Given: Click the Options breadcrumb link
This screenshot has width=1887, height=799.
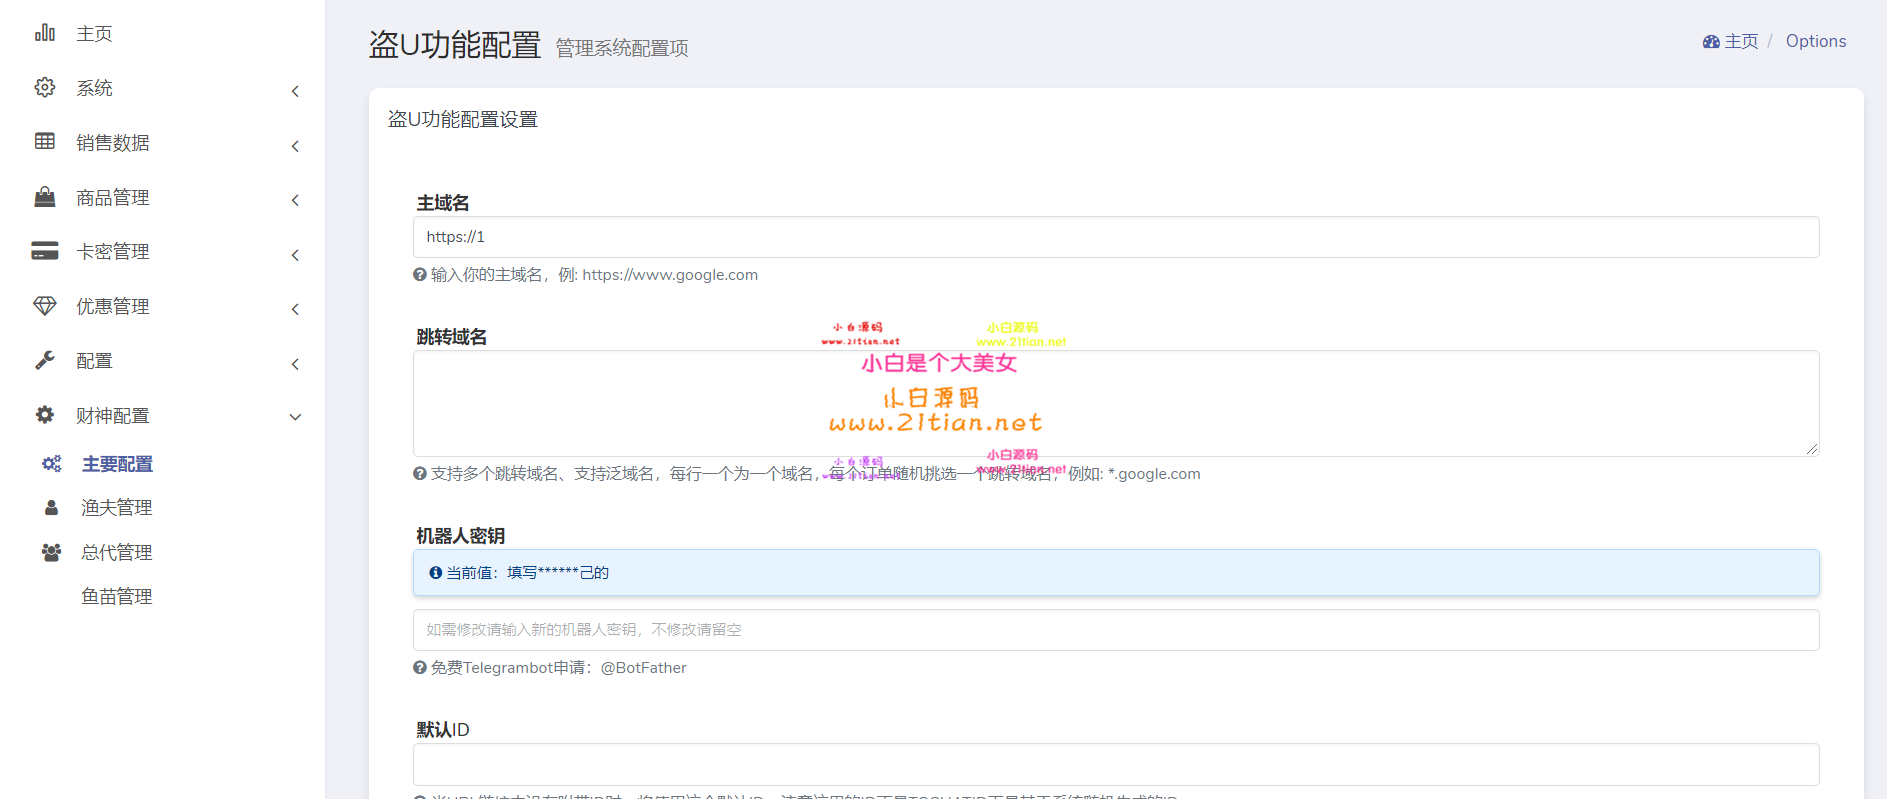Looking at the screenshot, I should (1815, 41).
